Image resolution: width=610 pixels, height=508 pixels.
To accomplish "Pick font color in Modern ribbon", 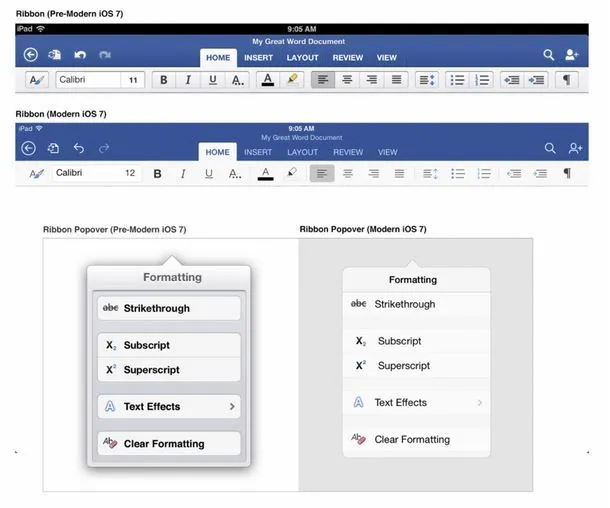I will pyautogui.click(x=266, y=173).
